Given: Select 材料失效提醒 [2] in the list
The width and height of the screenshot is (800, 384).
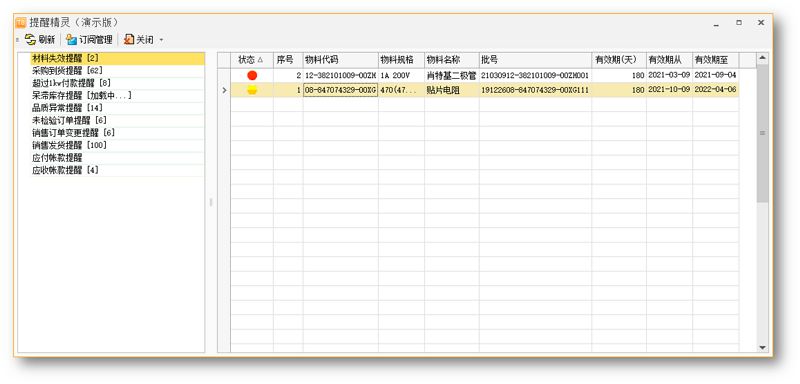Looking at the screenshot, I should (117, 58).
